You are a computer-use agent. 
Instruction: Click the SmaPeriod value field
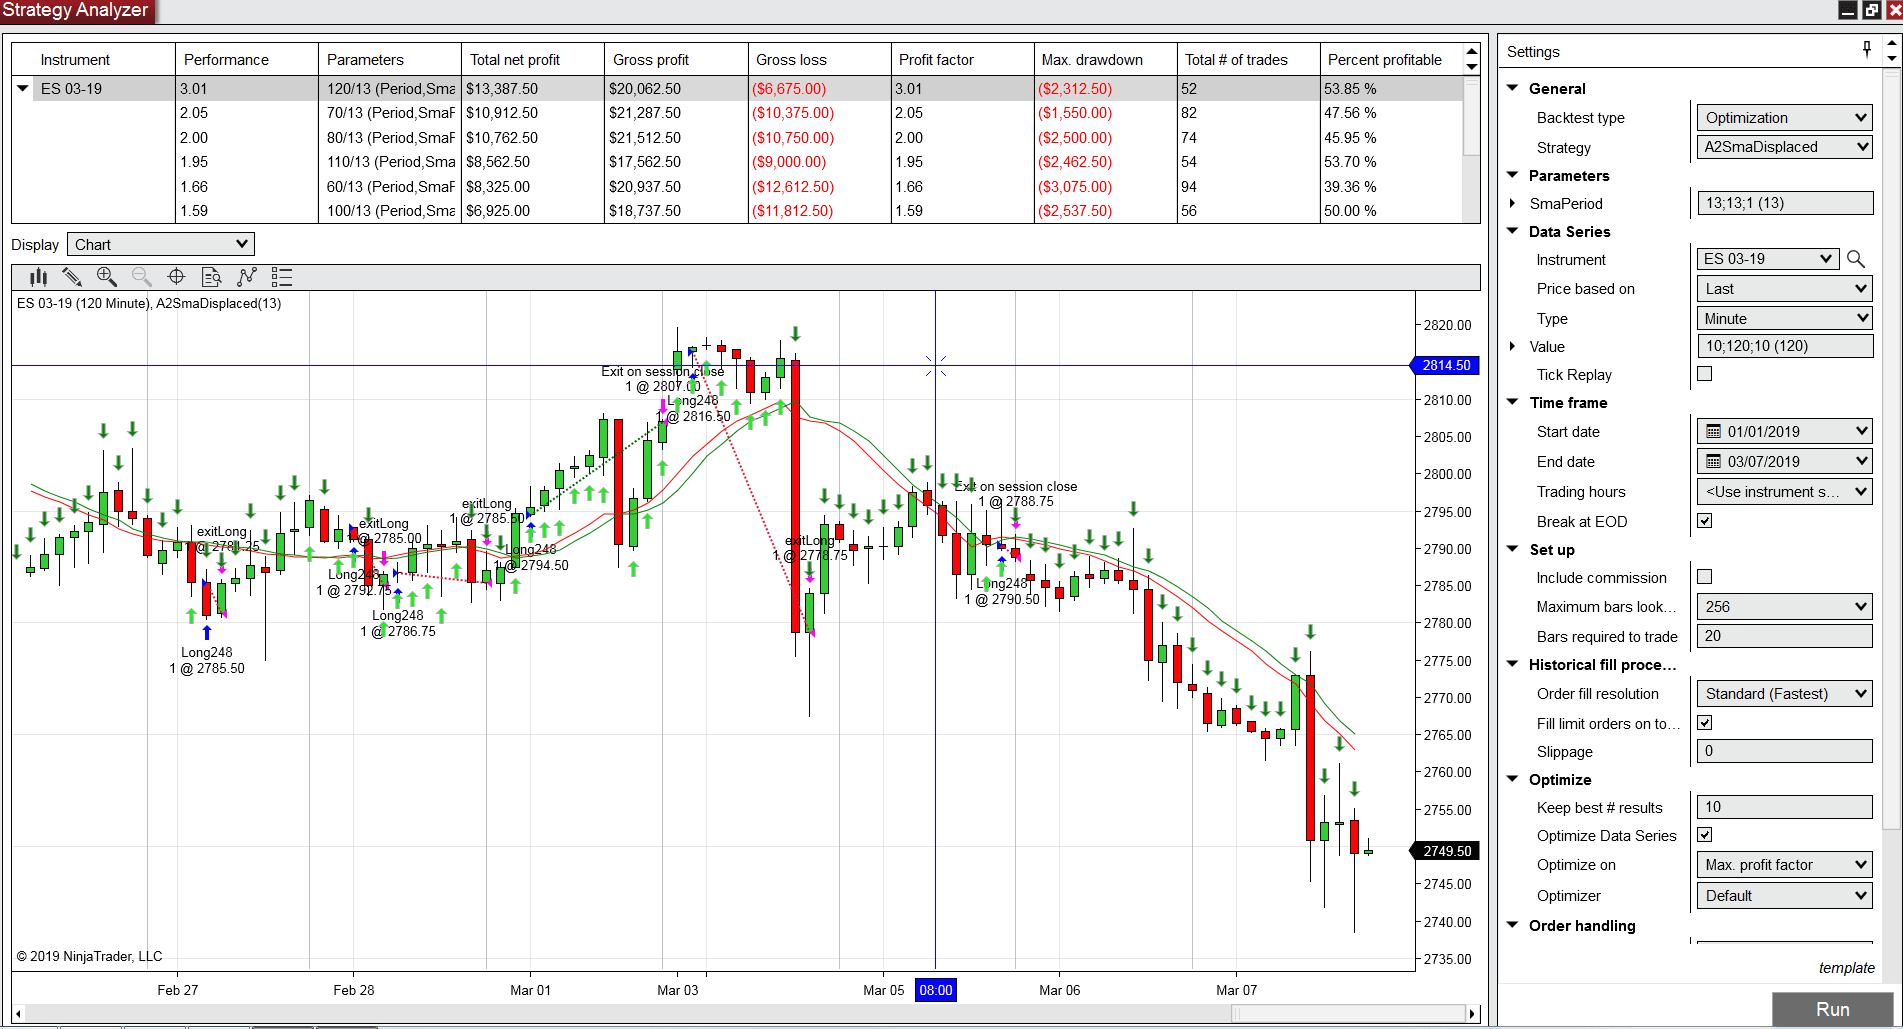pyautogui.click(x=1785, y=203)
